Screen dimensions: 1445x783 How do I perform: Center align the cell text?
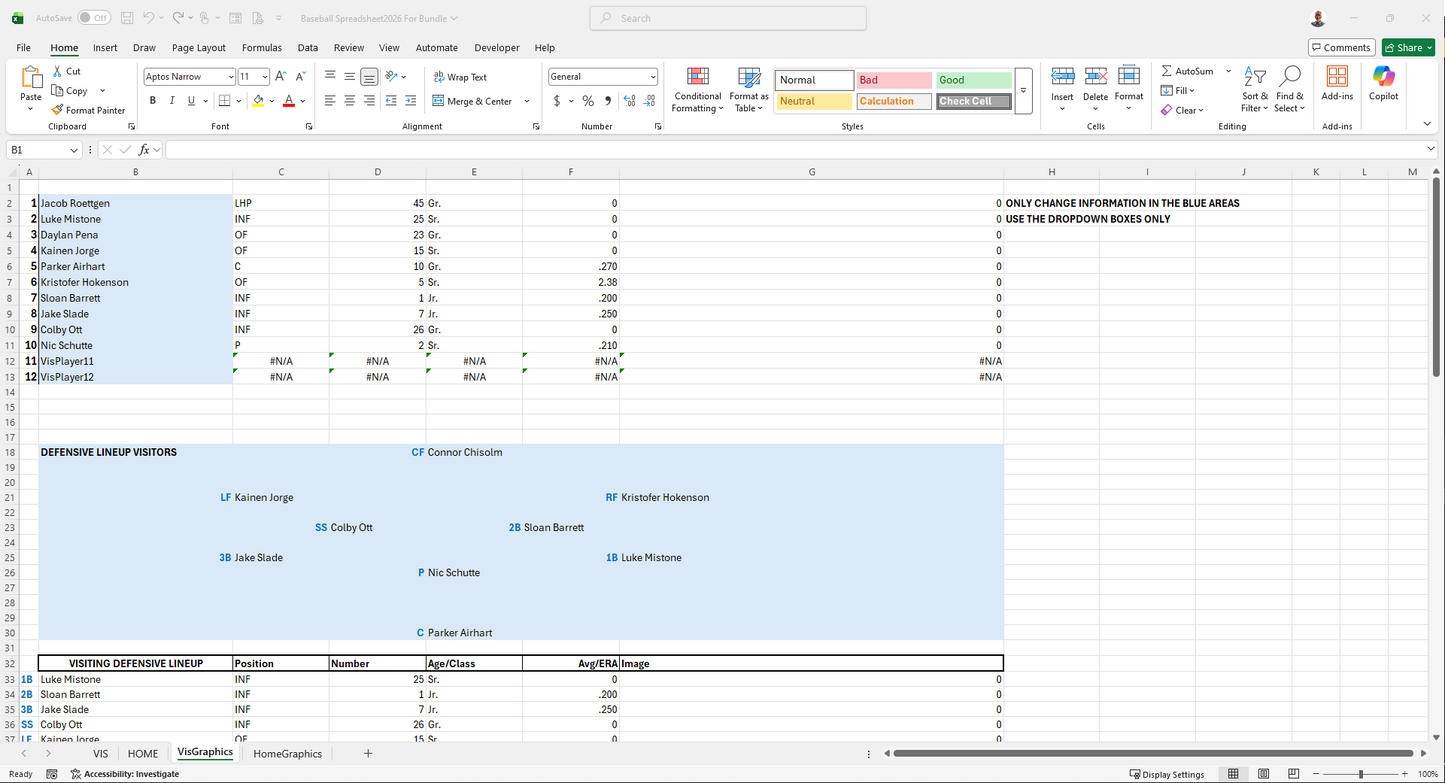[x=349, y=101]
